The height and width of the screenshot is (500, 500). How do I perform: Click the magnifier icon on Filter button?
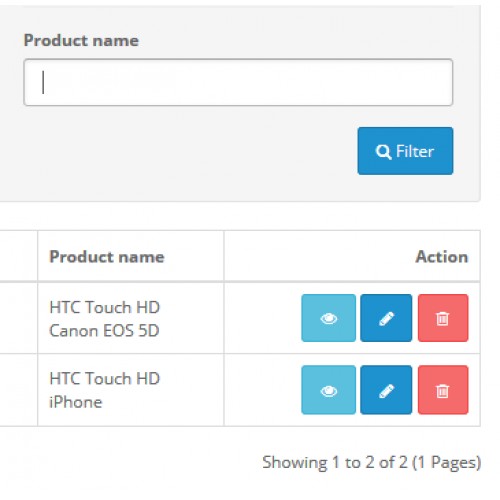click(383, 152)
